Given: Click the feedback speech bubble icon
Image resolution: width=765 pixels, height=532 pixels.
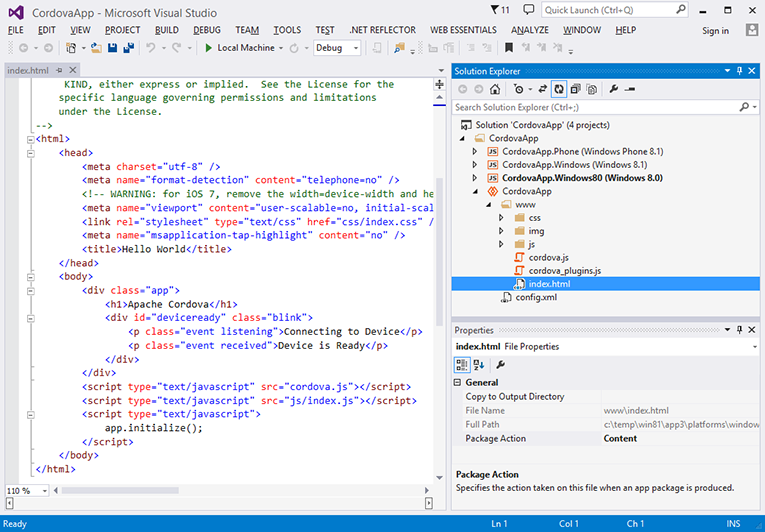Looking at the screenshot, I should click(528, 10).
